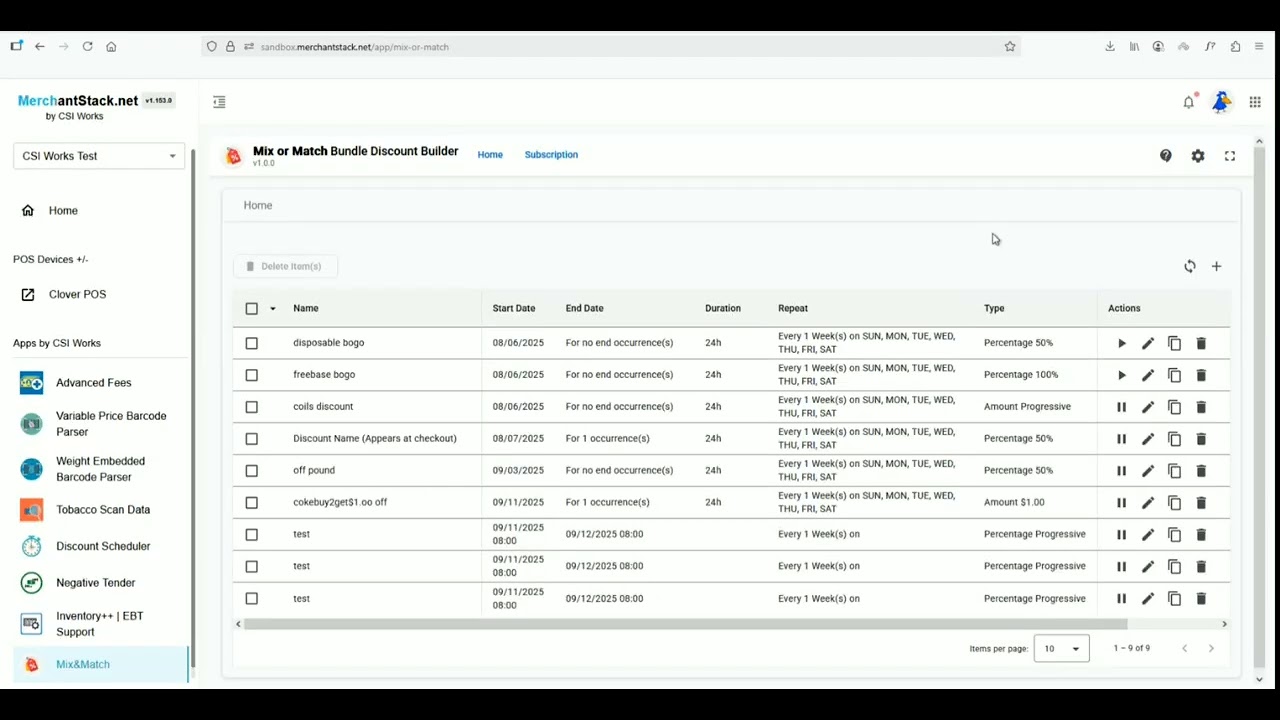Go back in browser

point(40,46)
